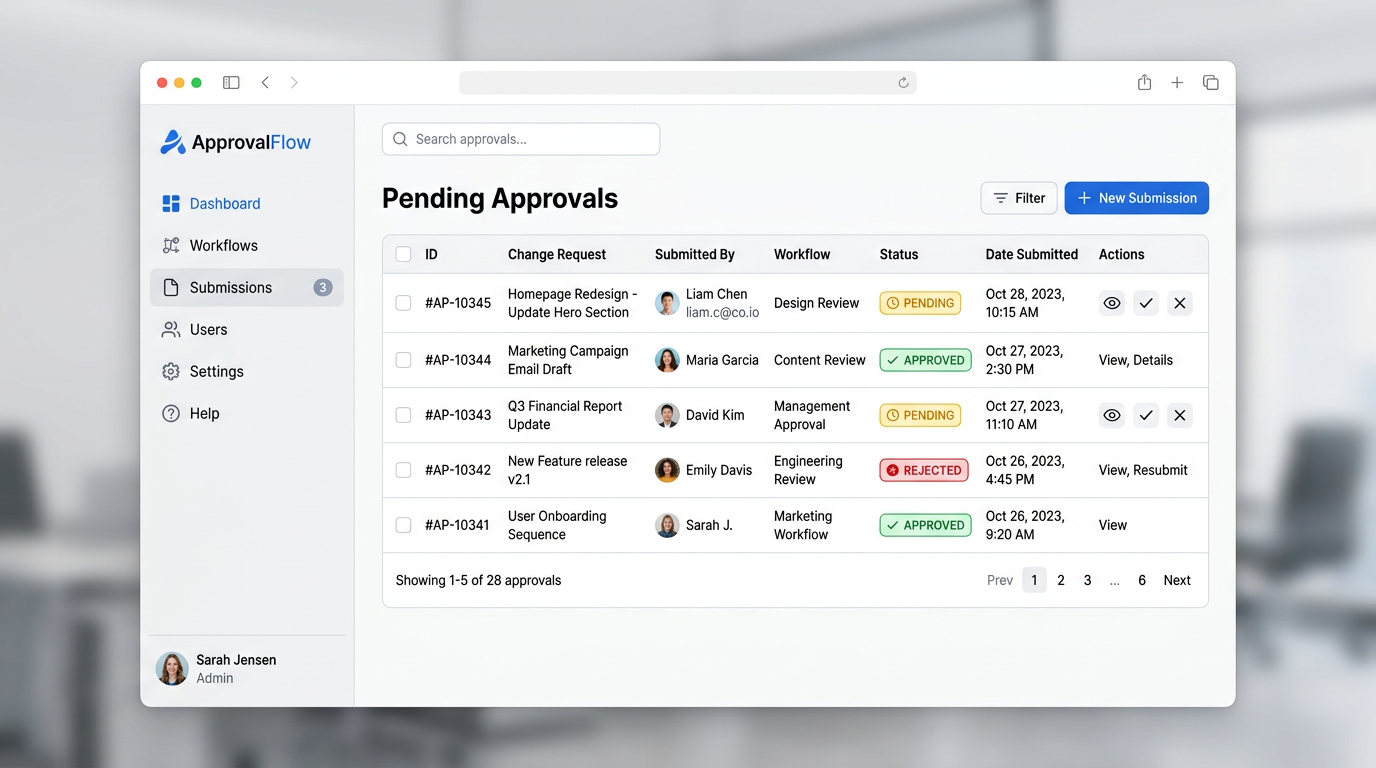
Task: Go to page 3 of approvals
Action: [x=1087, y=579]
